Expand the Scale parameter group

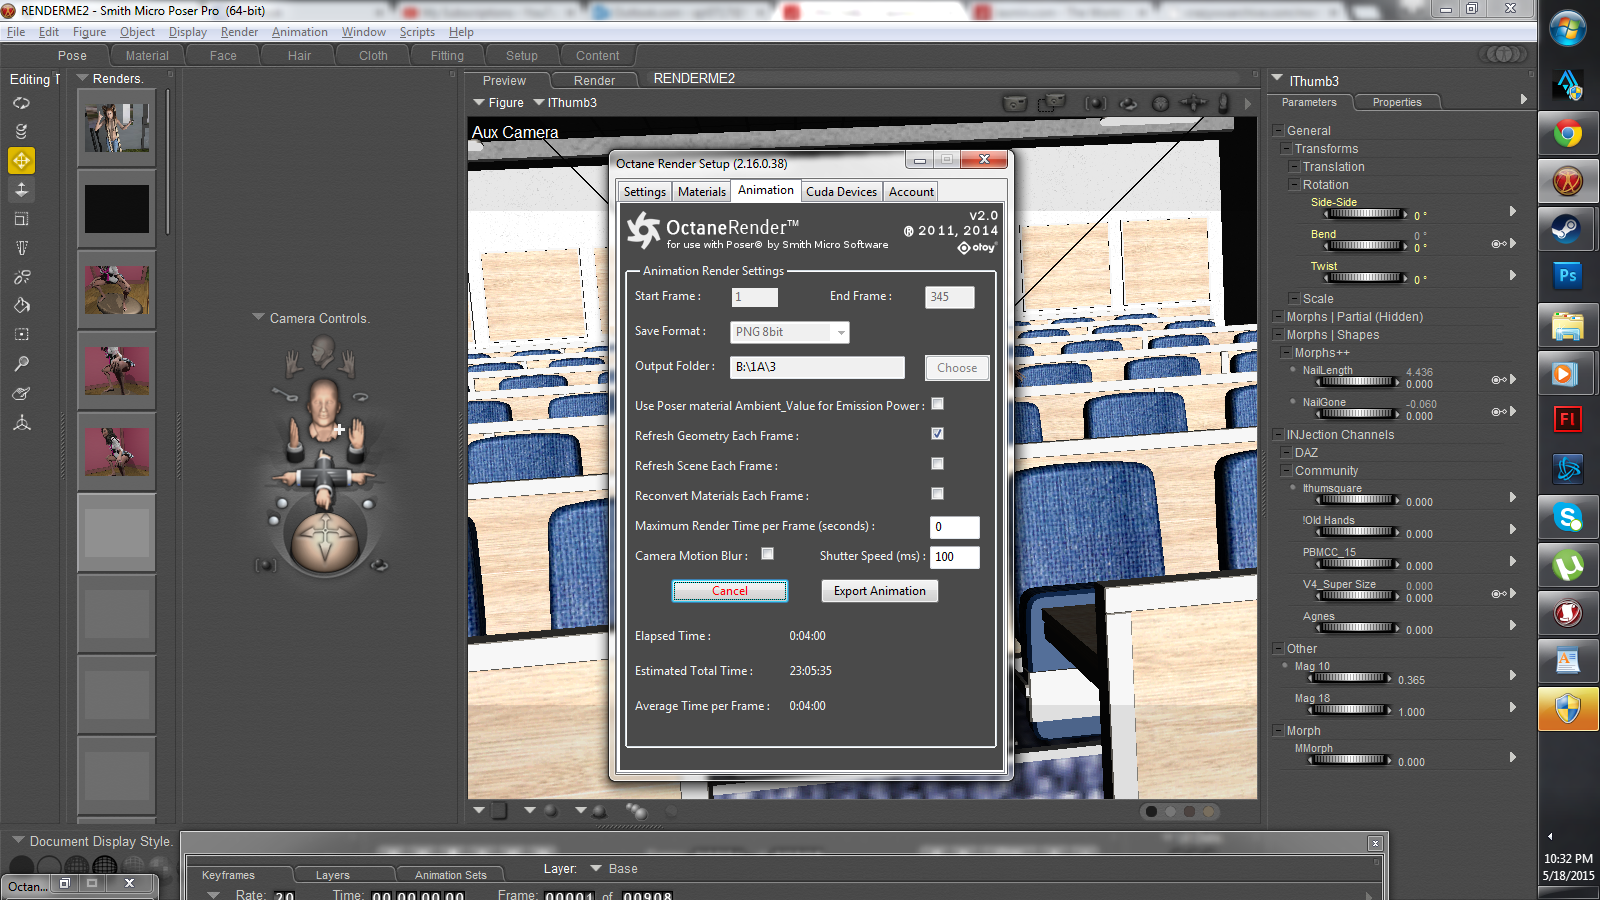(x=1294, y=299)
